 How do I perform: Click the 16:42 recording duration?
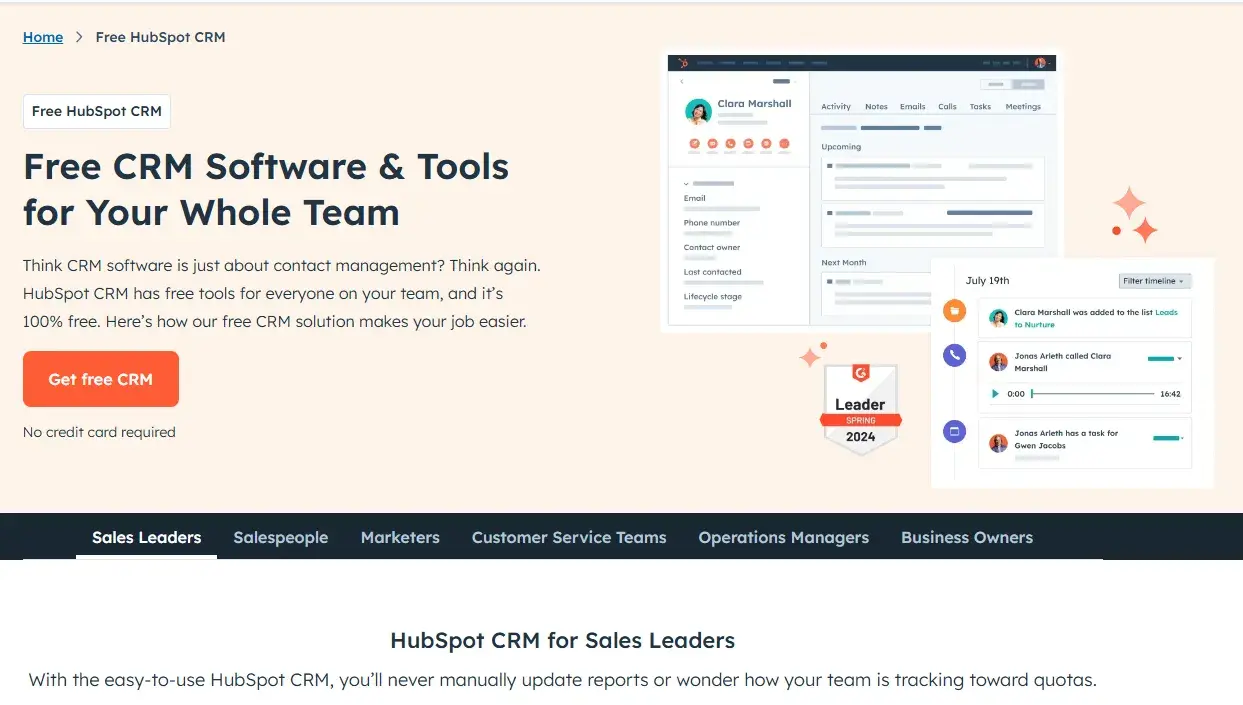1170,394
